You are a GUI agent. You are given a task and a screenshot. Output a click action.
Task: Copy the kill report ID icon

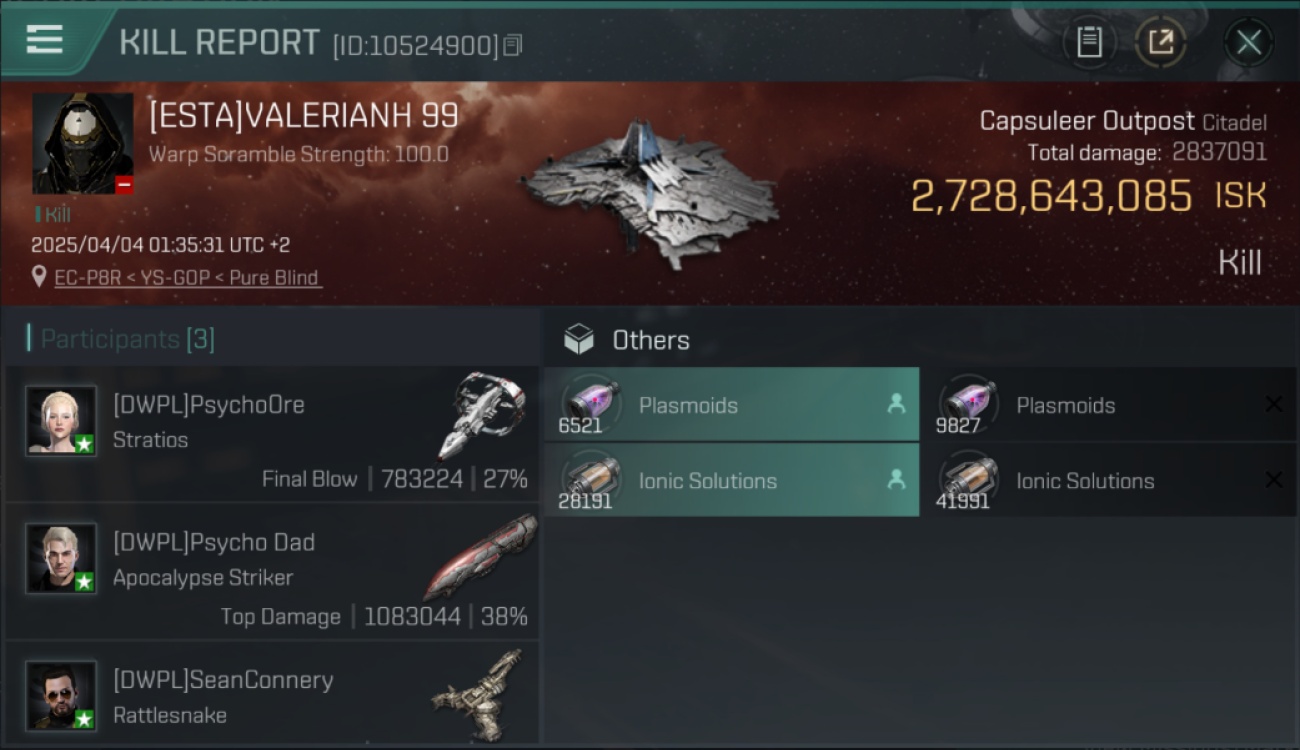pos(513,45)
